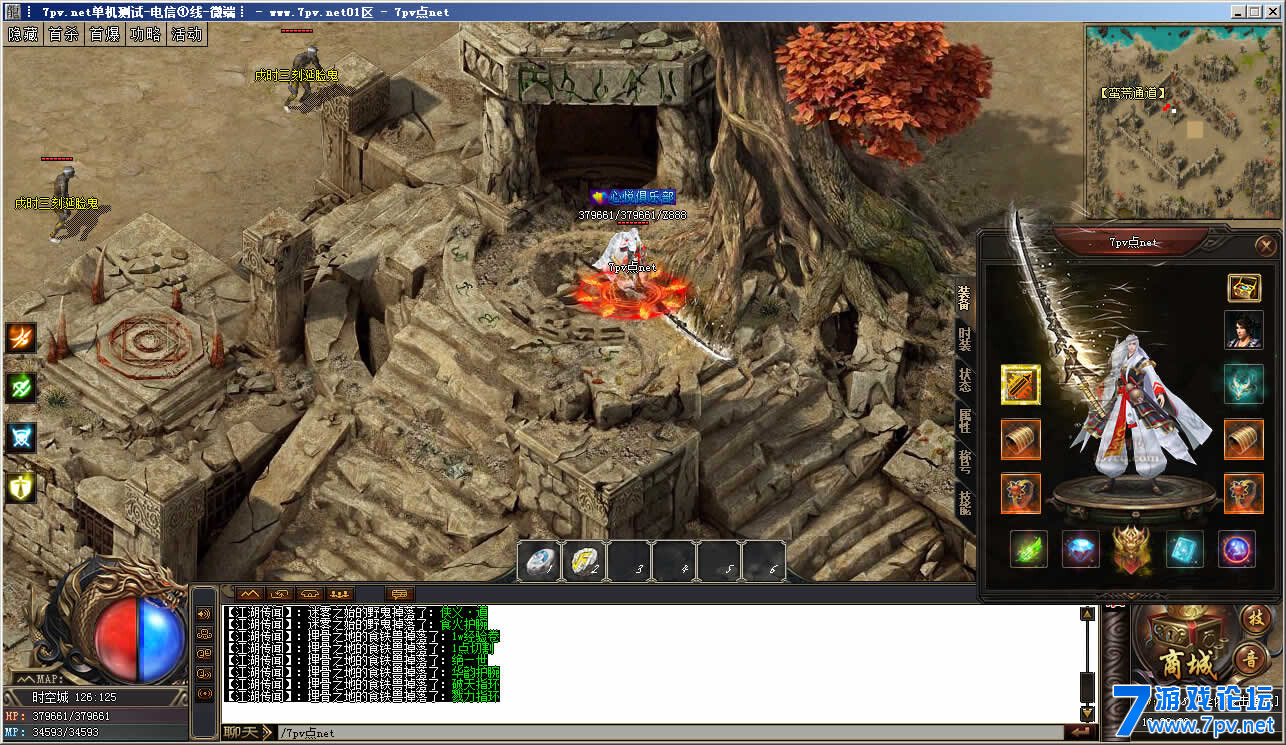This screenshot has width=1286, height=745.
Task: Select the right bracelet equipment slot
Action: pos(1243,439)
